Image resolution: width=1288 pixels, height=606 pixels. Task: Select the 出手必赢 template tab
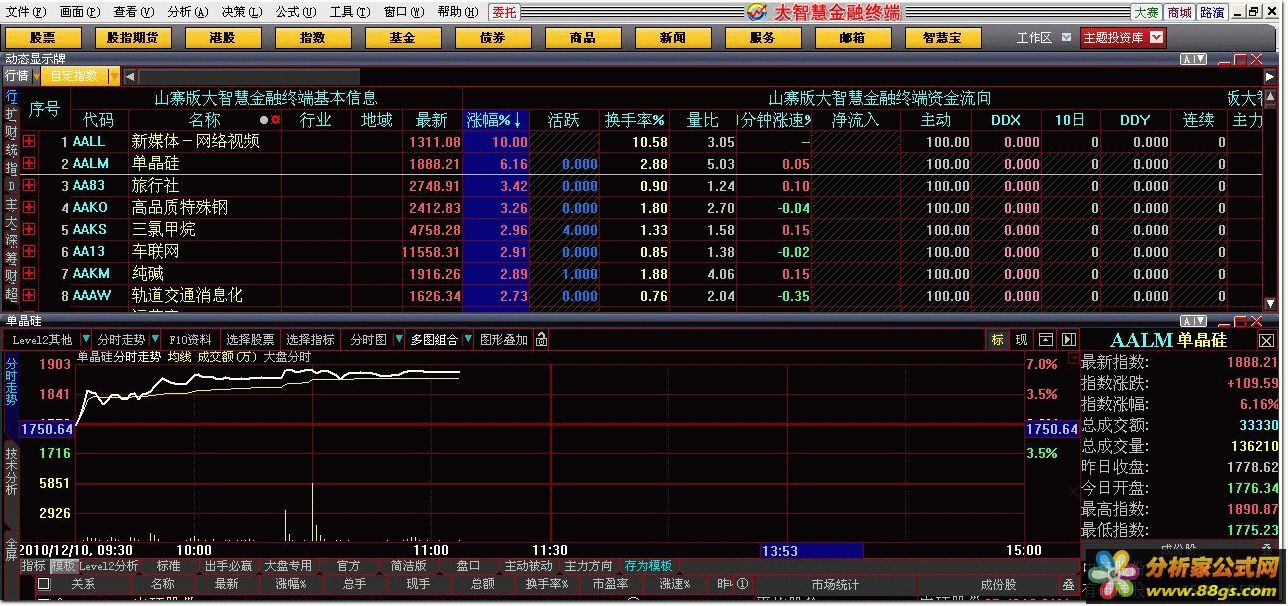coord(228,566)
